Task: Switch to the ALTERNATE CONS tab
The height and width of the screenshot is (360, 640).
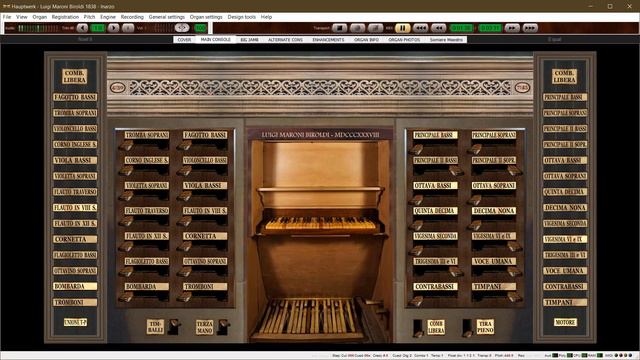Action: pyautogui.click(x=285, y=40)
